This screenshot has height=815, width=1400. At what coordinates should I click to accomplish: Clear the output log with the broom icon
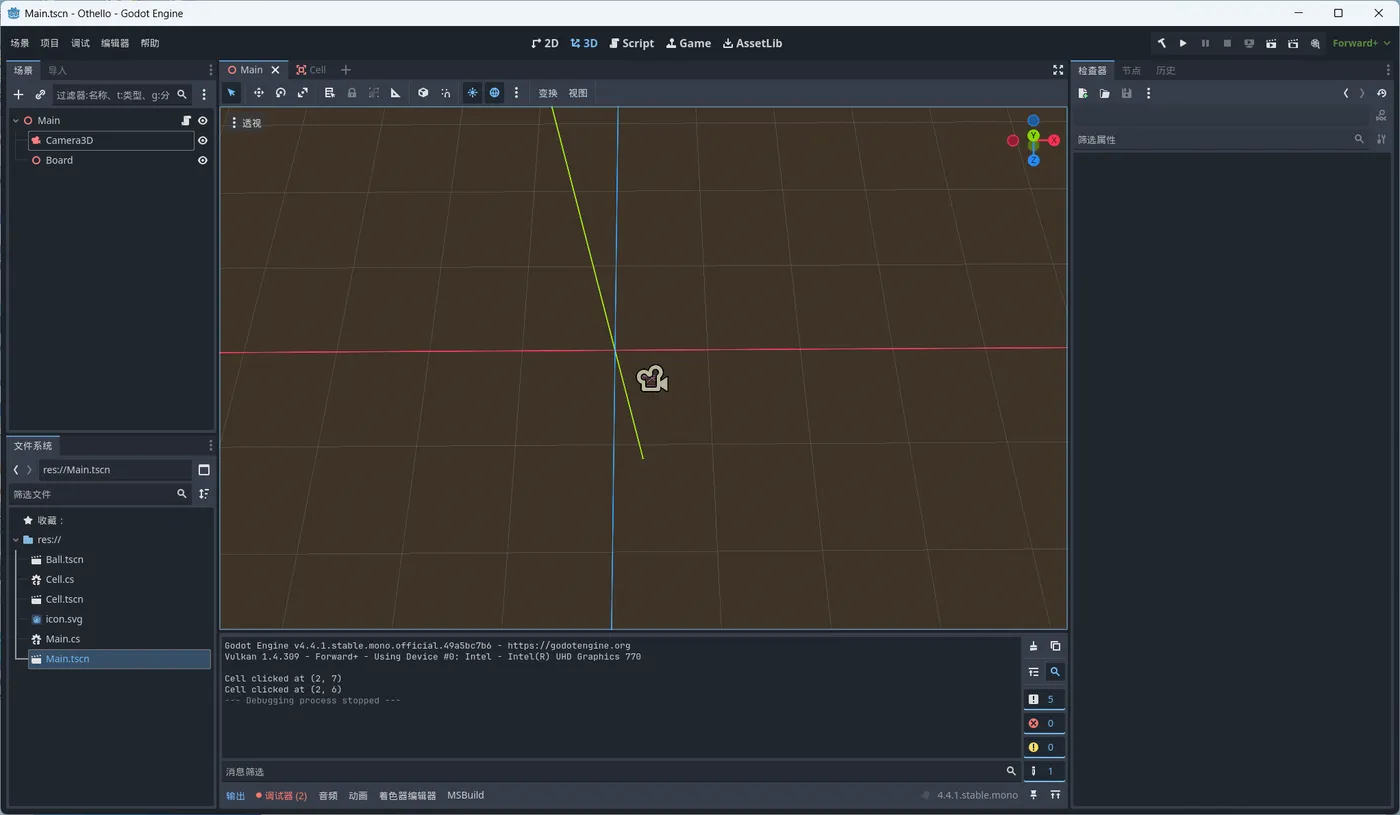click(x=1033, y=646)
